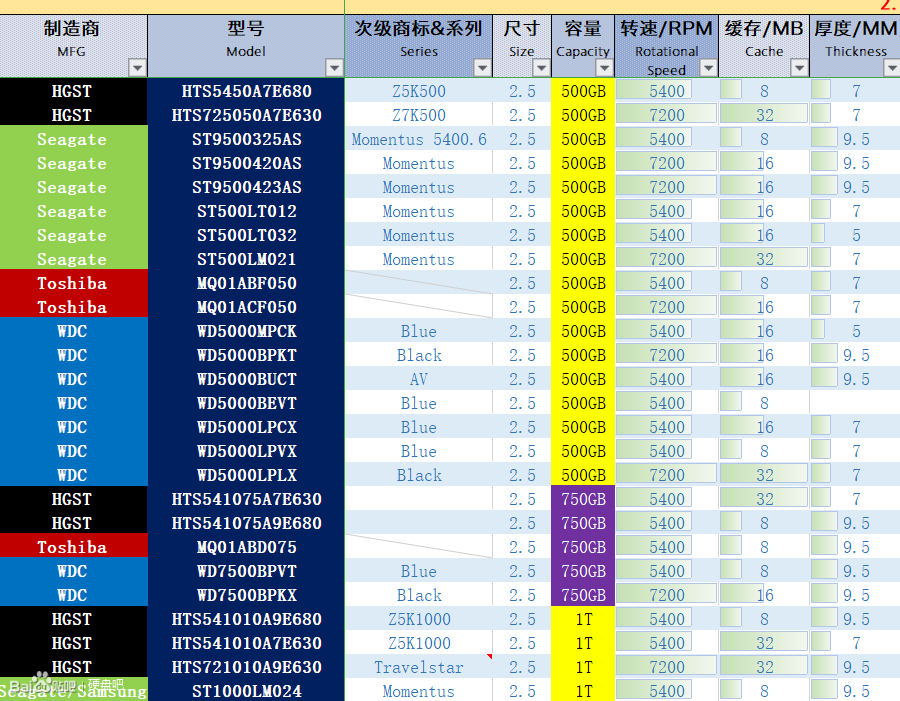Click the WD5000LPVX model cell

[246, 451]
